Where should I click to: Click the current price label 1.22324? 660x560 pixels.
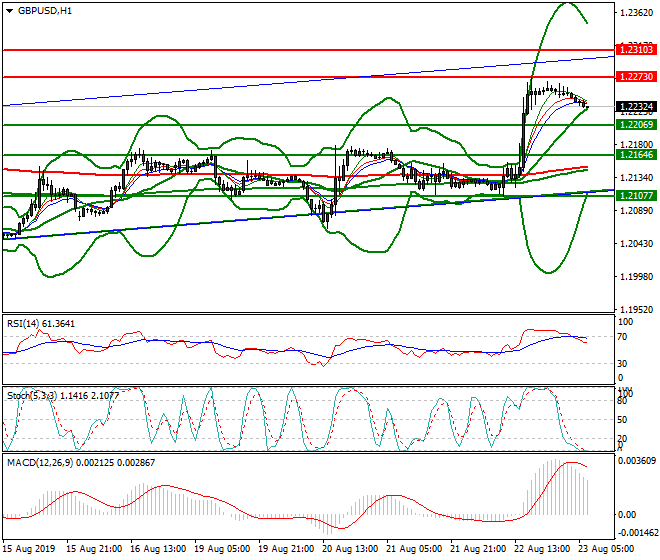click(636, 107)
